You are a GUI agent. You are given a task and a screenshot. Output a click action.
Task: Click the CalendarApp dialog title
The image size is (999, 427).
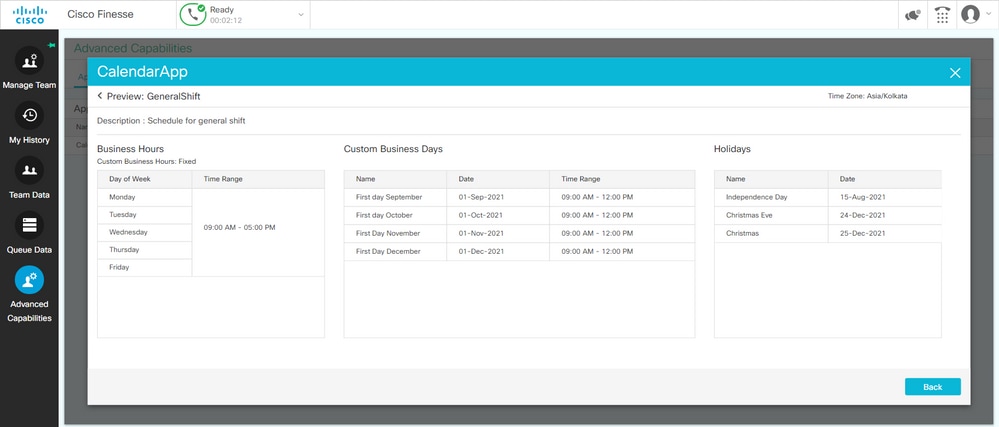coord(142,71)
